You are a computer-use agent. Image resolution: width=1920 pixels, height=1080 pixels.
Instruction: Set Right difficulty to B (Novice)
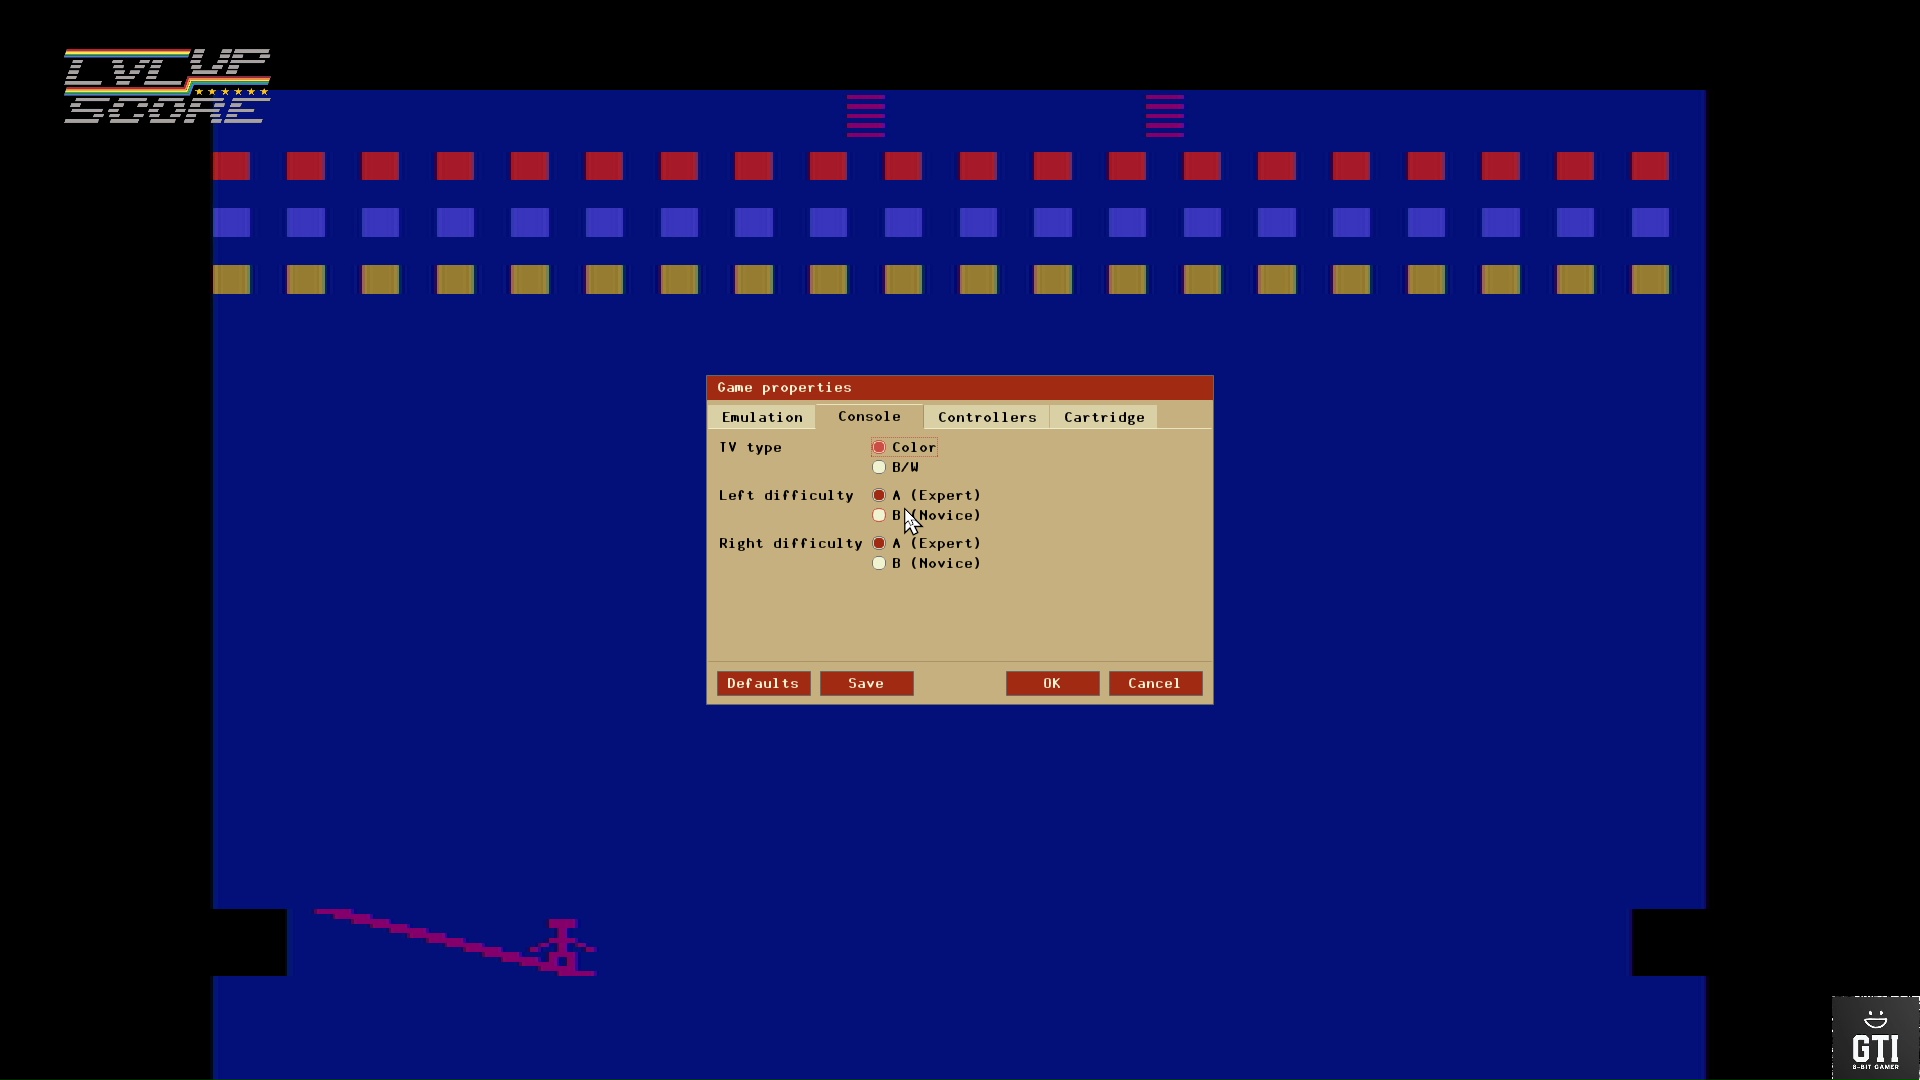926,563
